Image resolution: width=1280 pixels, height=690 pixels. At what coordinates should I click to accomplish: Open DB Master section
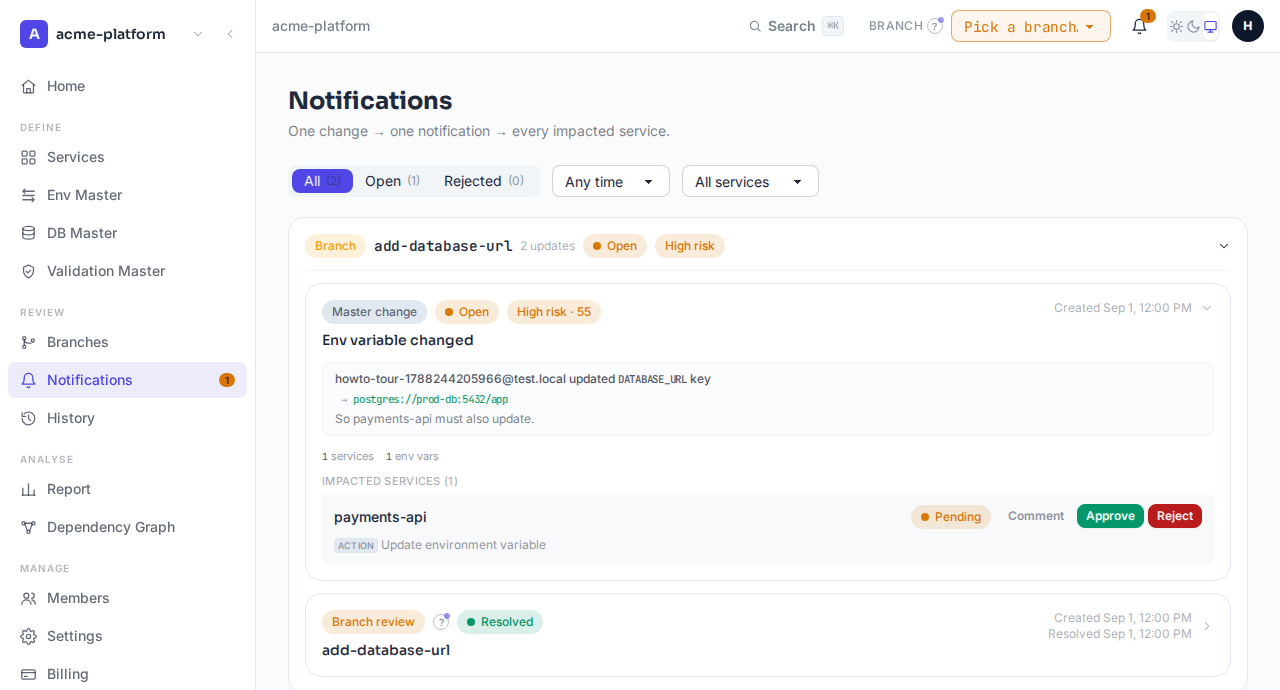tap(127, 233)
